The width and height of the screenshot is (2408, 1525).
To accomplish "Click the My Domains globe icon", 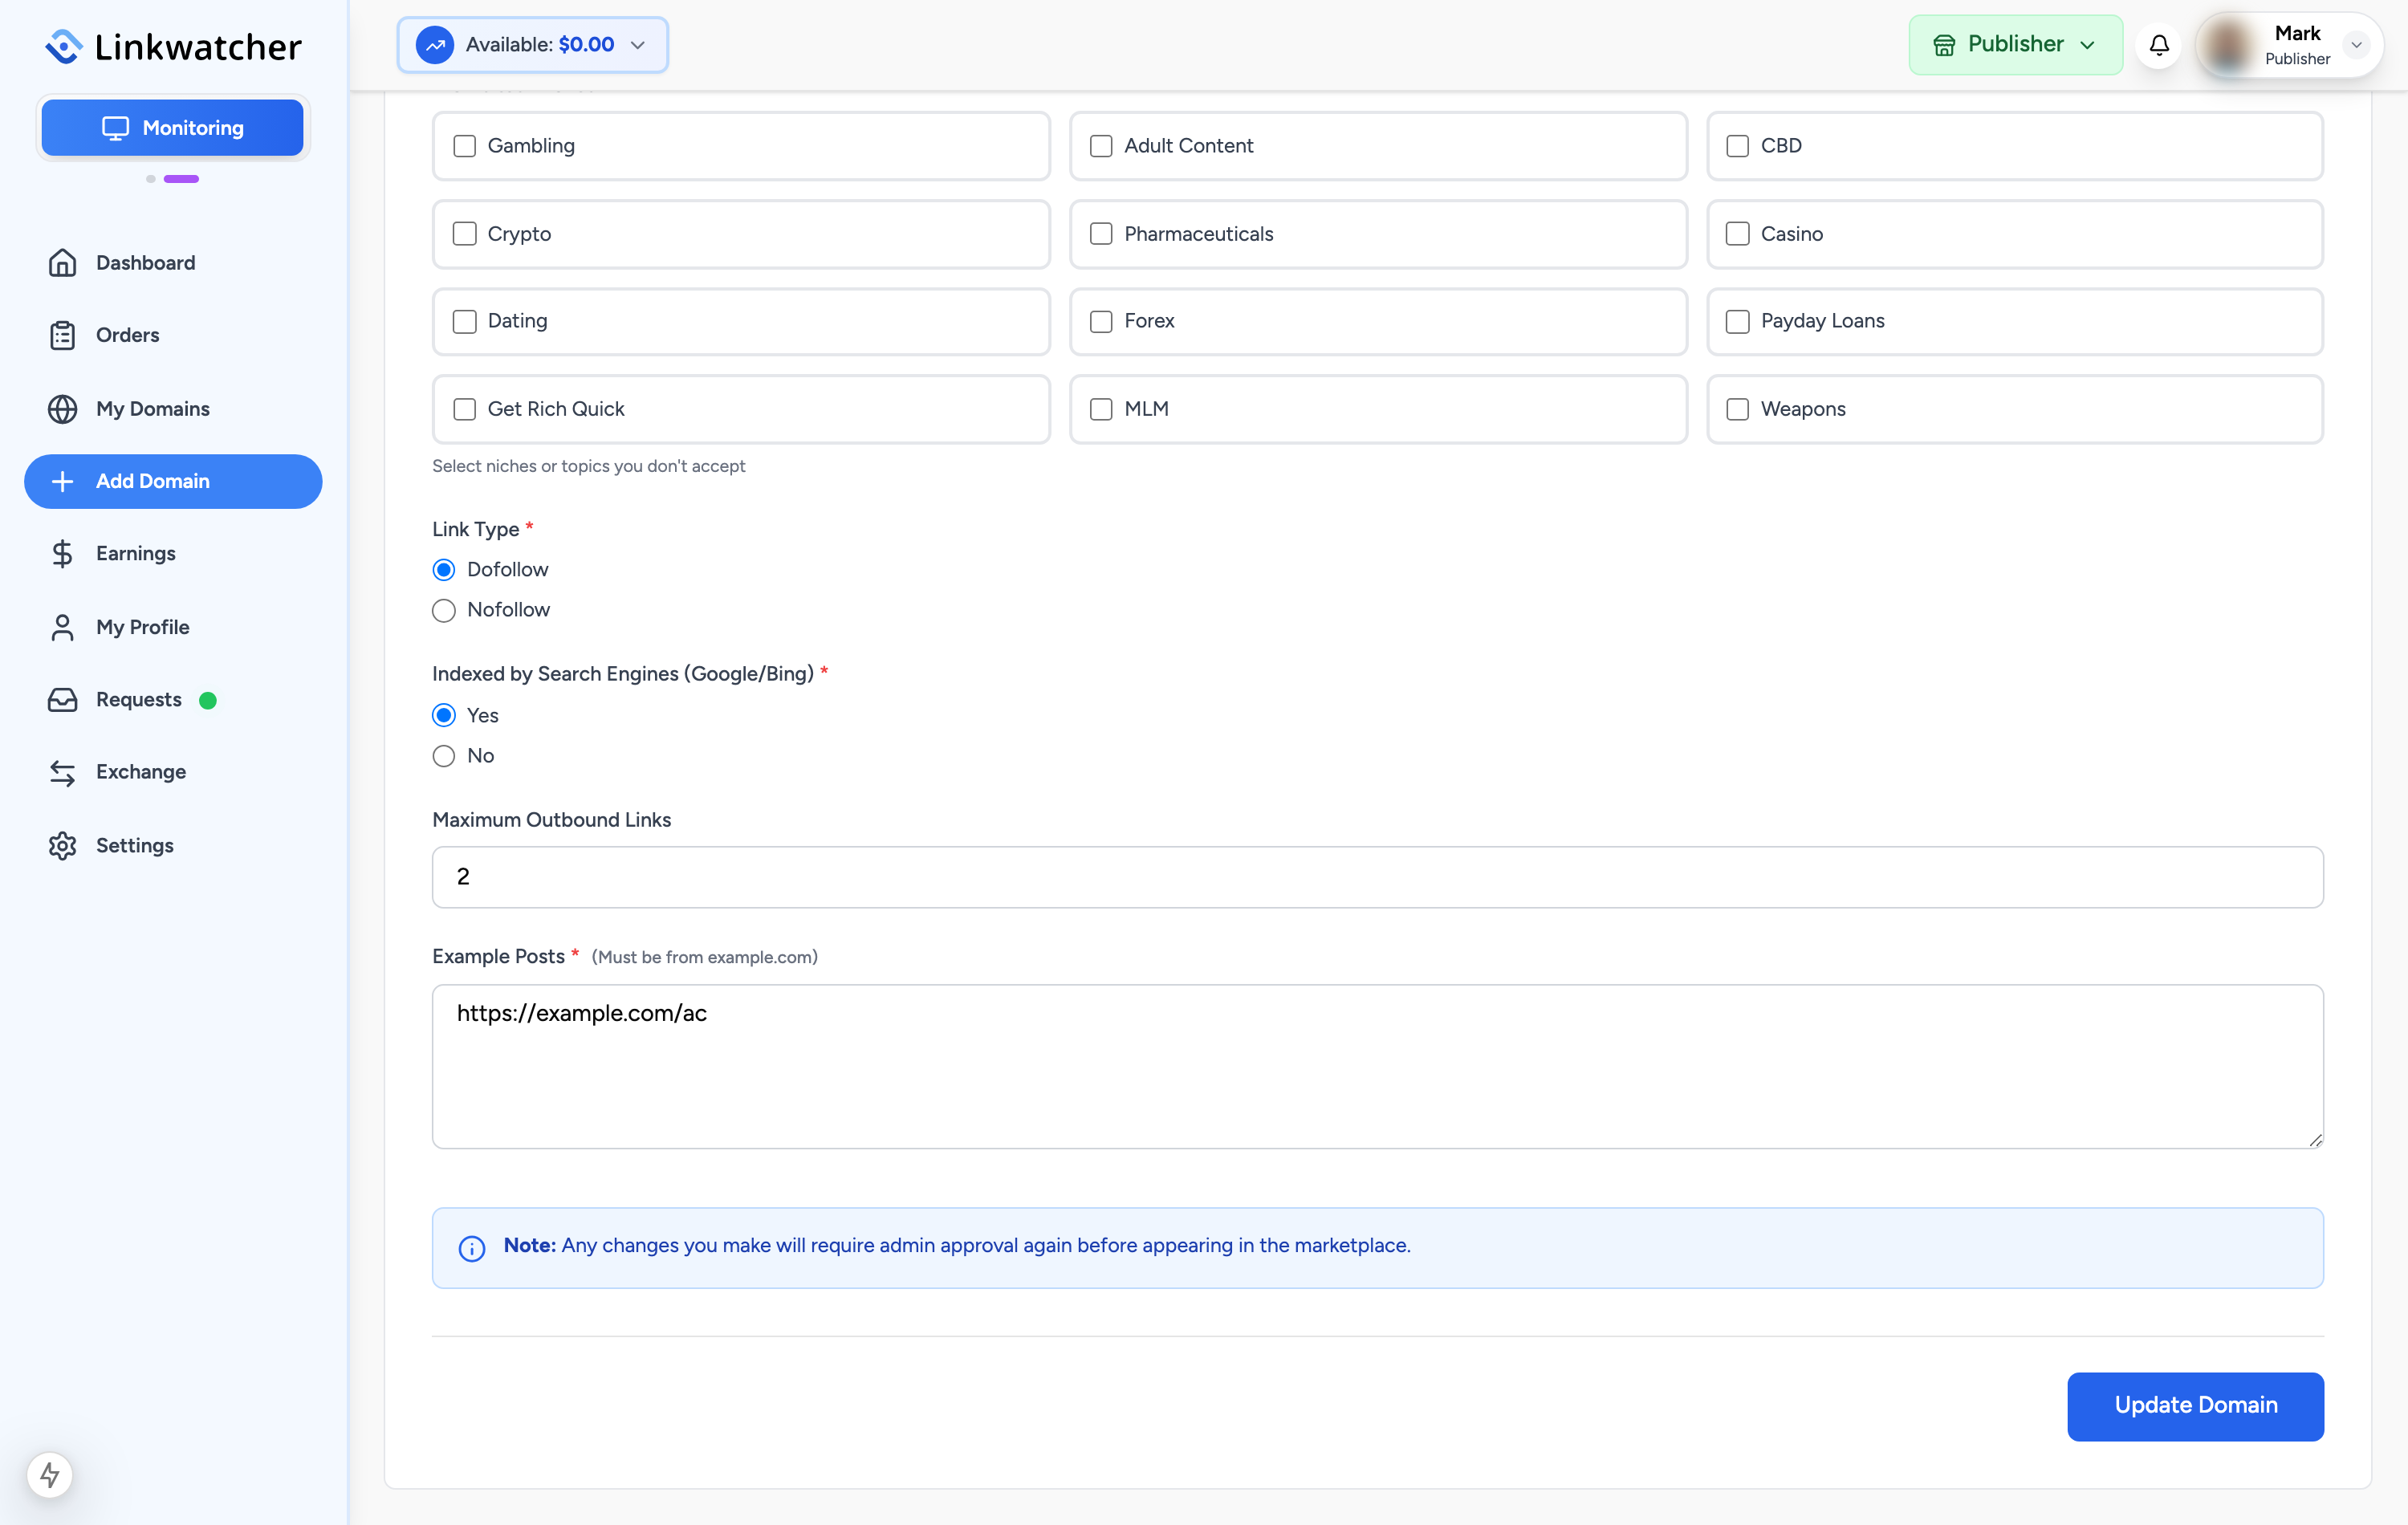I will click(x=62, y=409).
